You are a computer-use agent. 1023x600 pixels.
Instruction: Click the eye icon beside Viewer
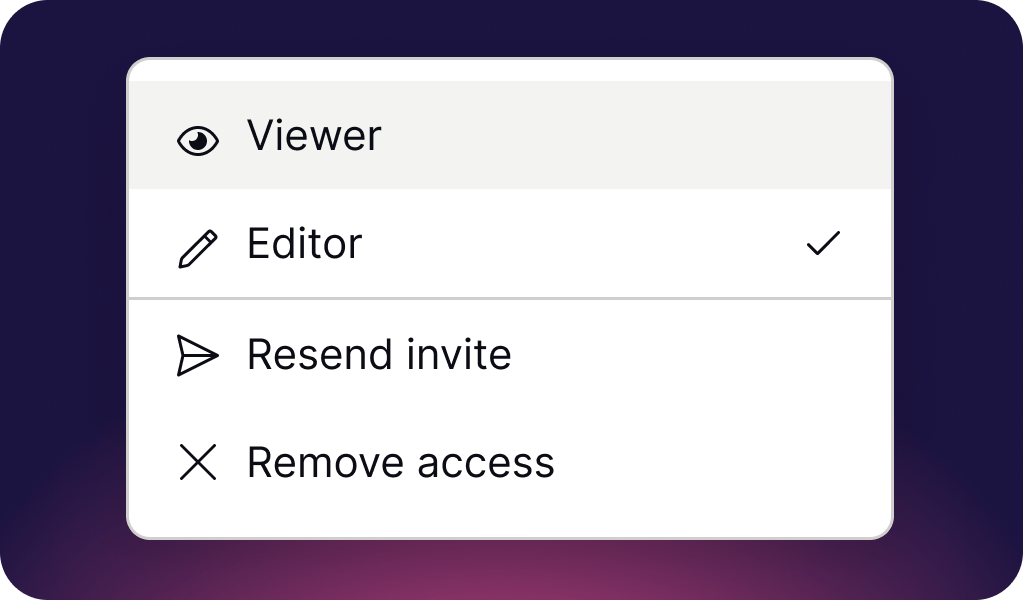coord(197,141)
